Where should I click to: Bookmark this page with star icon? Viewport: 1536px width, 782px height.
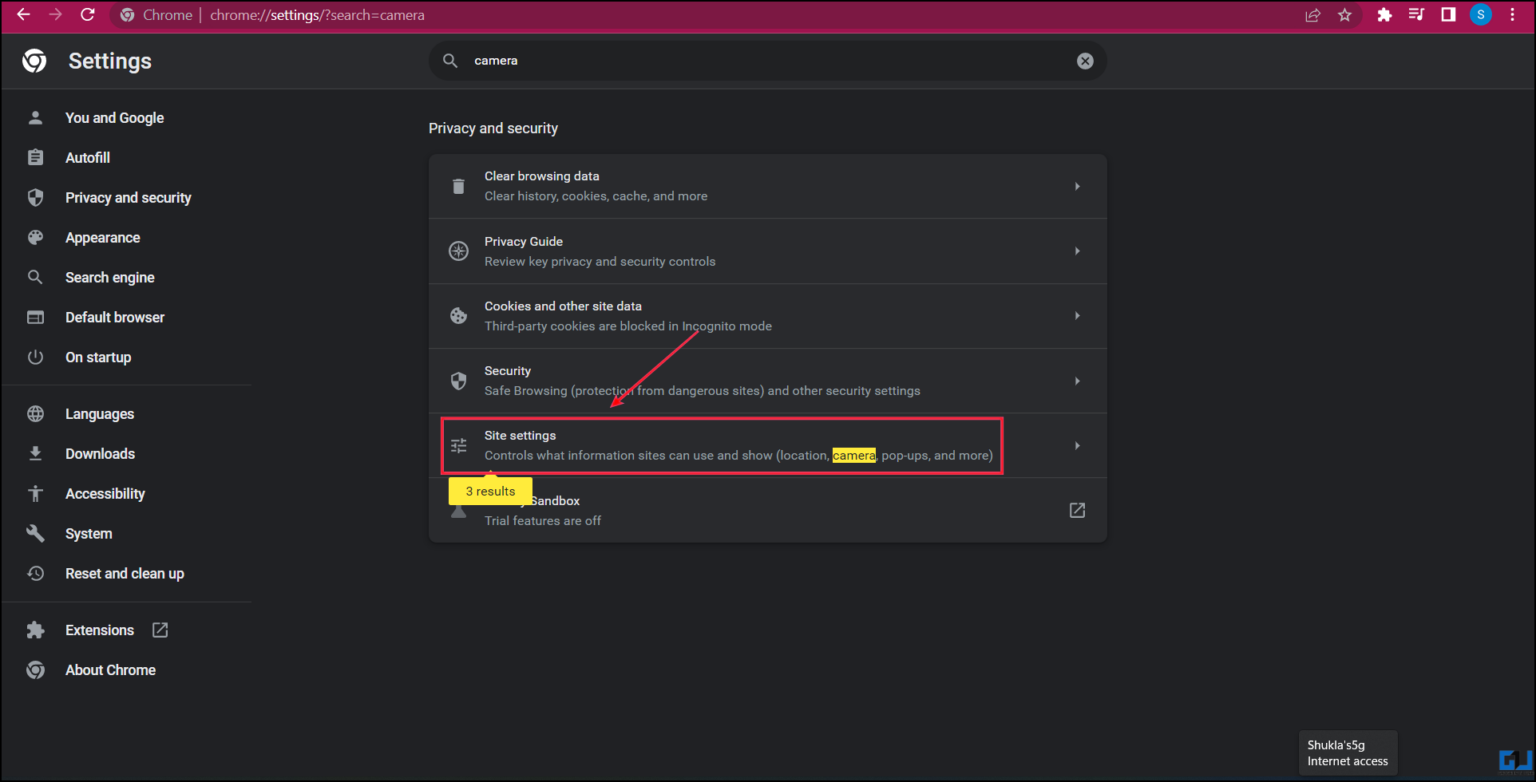1345,15
